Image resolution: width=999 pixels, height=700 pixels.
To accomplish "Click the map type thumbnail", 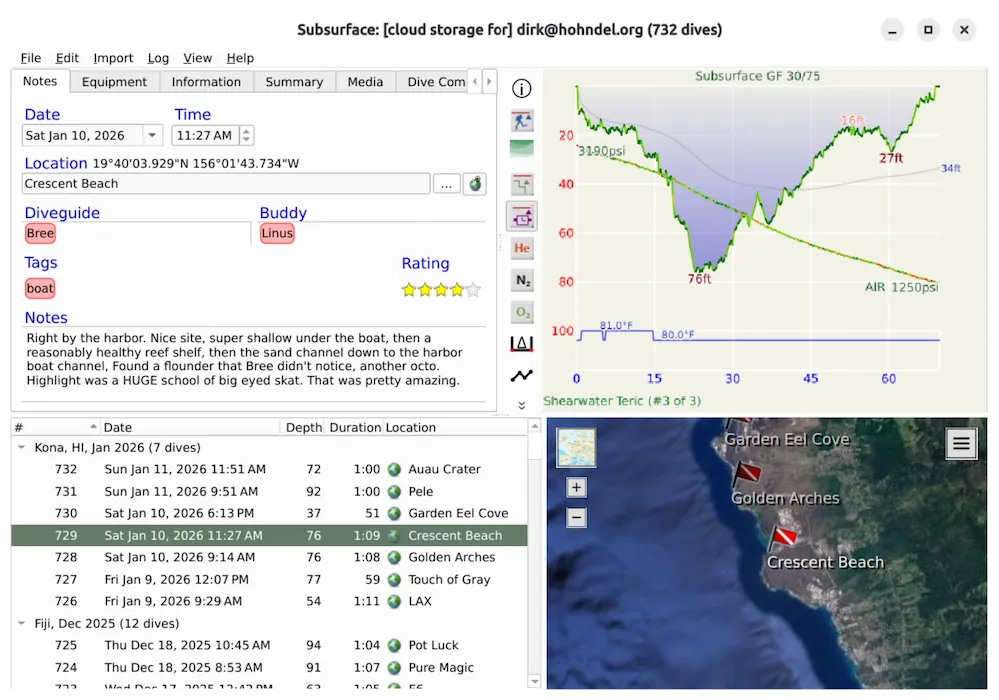I will coord(576,448).
